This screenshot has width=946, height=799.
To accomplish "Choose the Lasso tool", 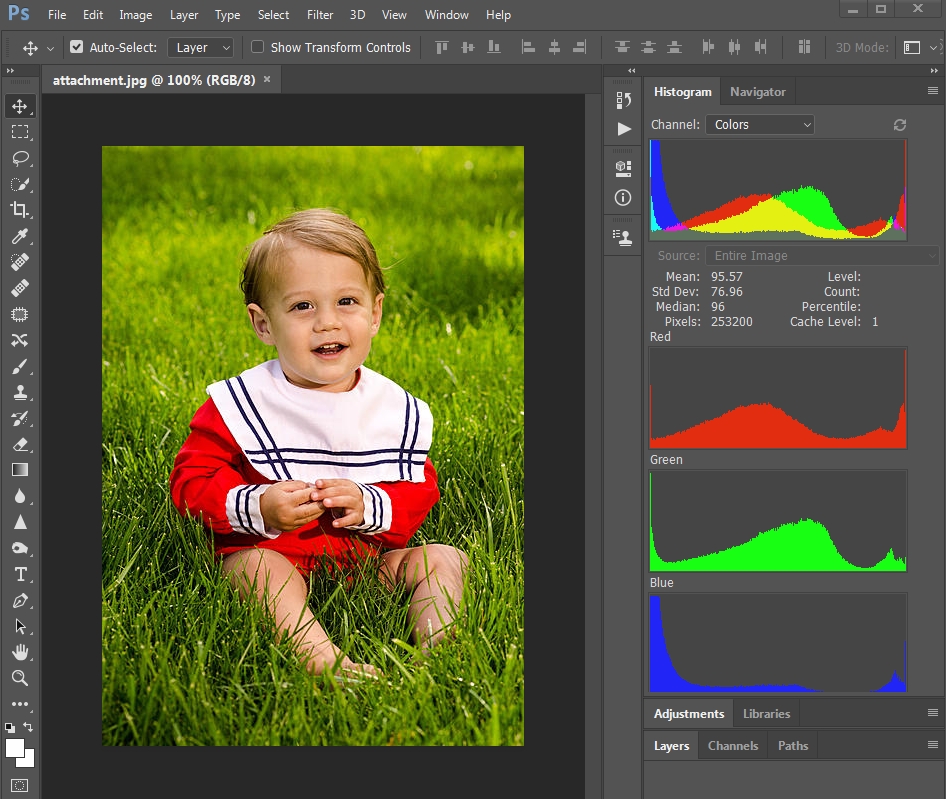I will pos(20,158).
